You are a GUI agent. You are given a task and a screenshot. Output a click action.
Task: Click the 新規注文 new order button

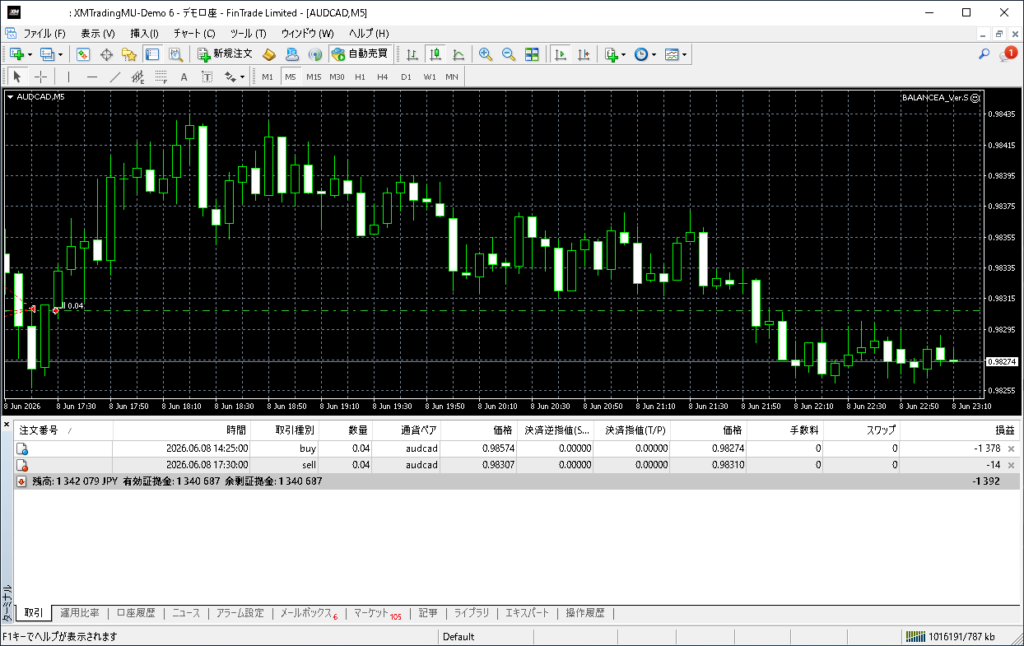tap(225, 54)
